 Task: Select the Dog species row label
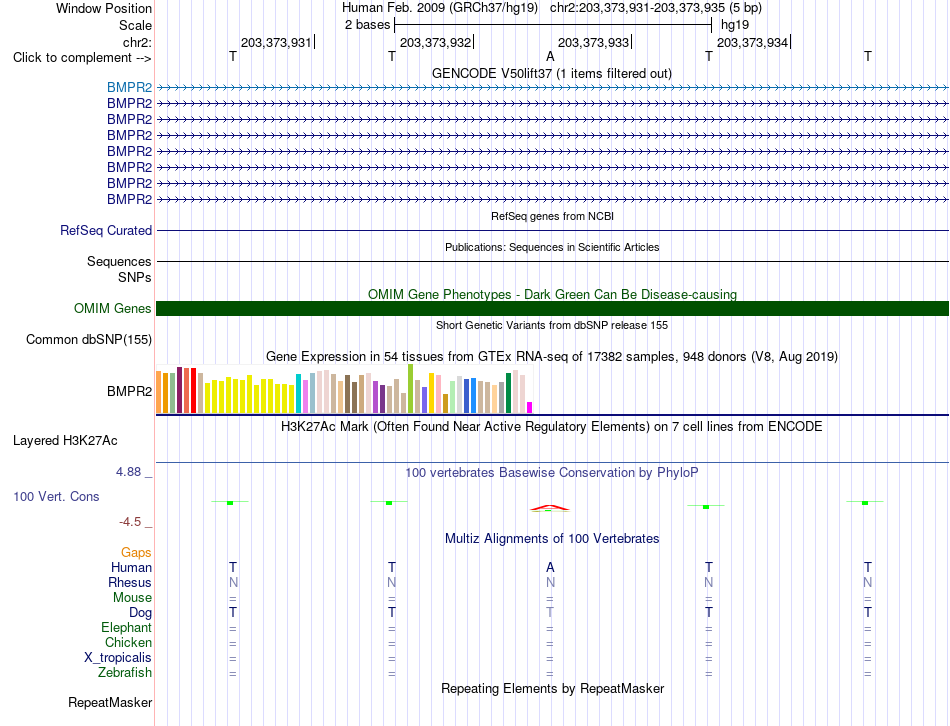140,613
